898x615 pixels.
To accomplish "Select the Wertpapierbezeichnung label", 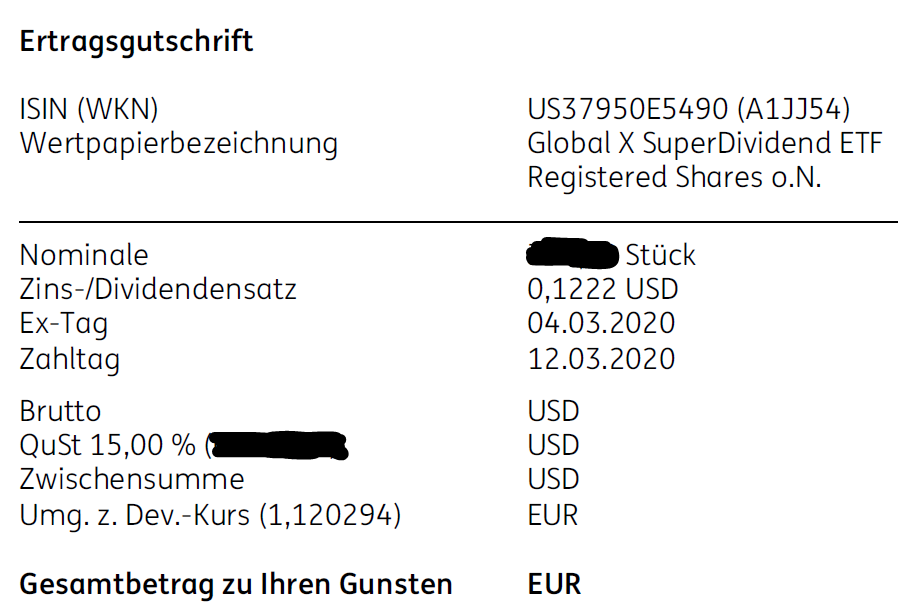I will tap(179, 144).
